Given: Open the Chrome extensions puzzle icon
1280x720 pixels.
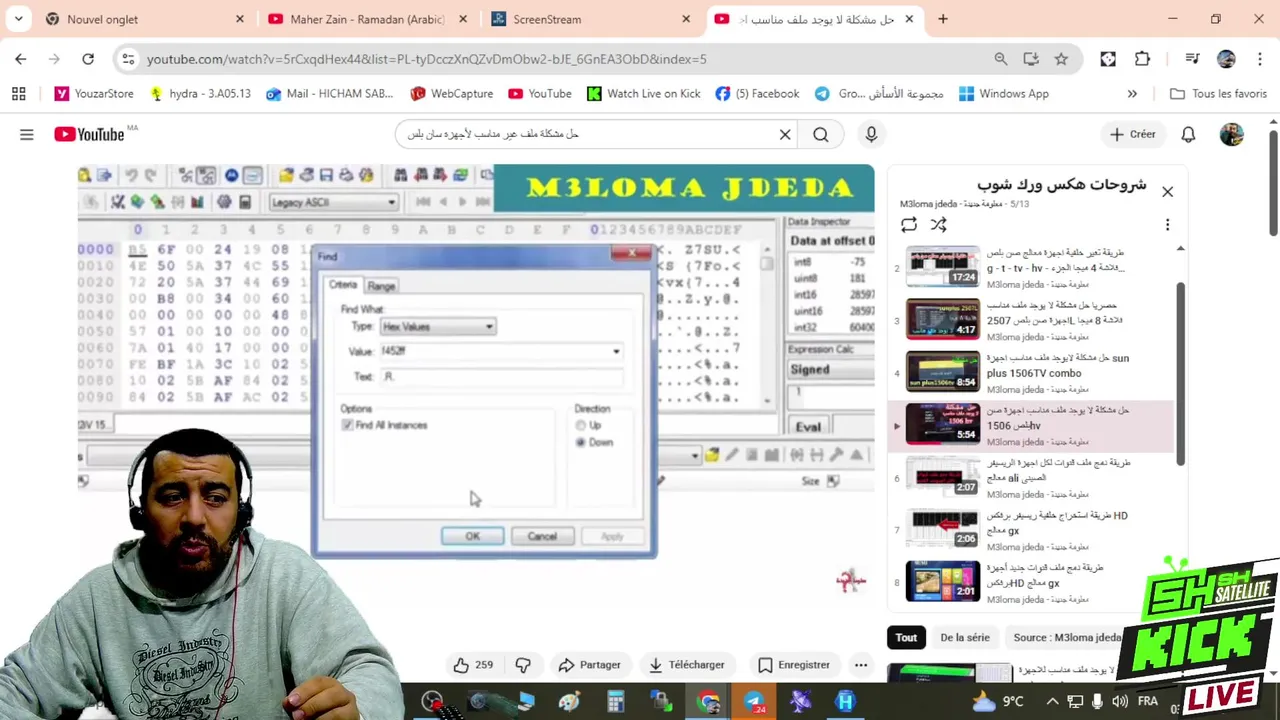Looking at the screenshot, I should 1142,59.
